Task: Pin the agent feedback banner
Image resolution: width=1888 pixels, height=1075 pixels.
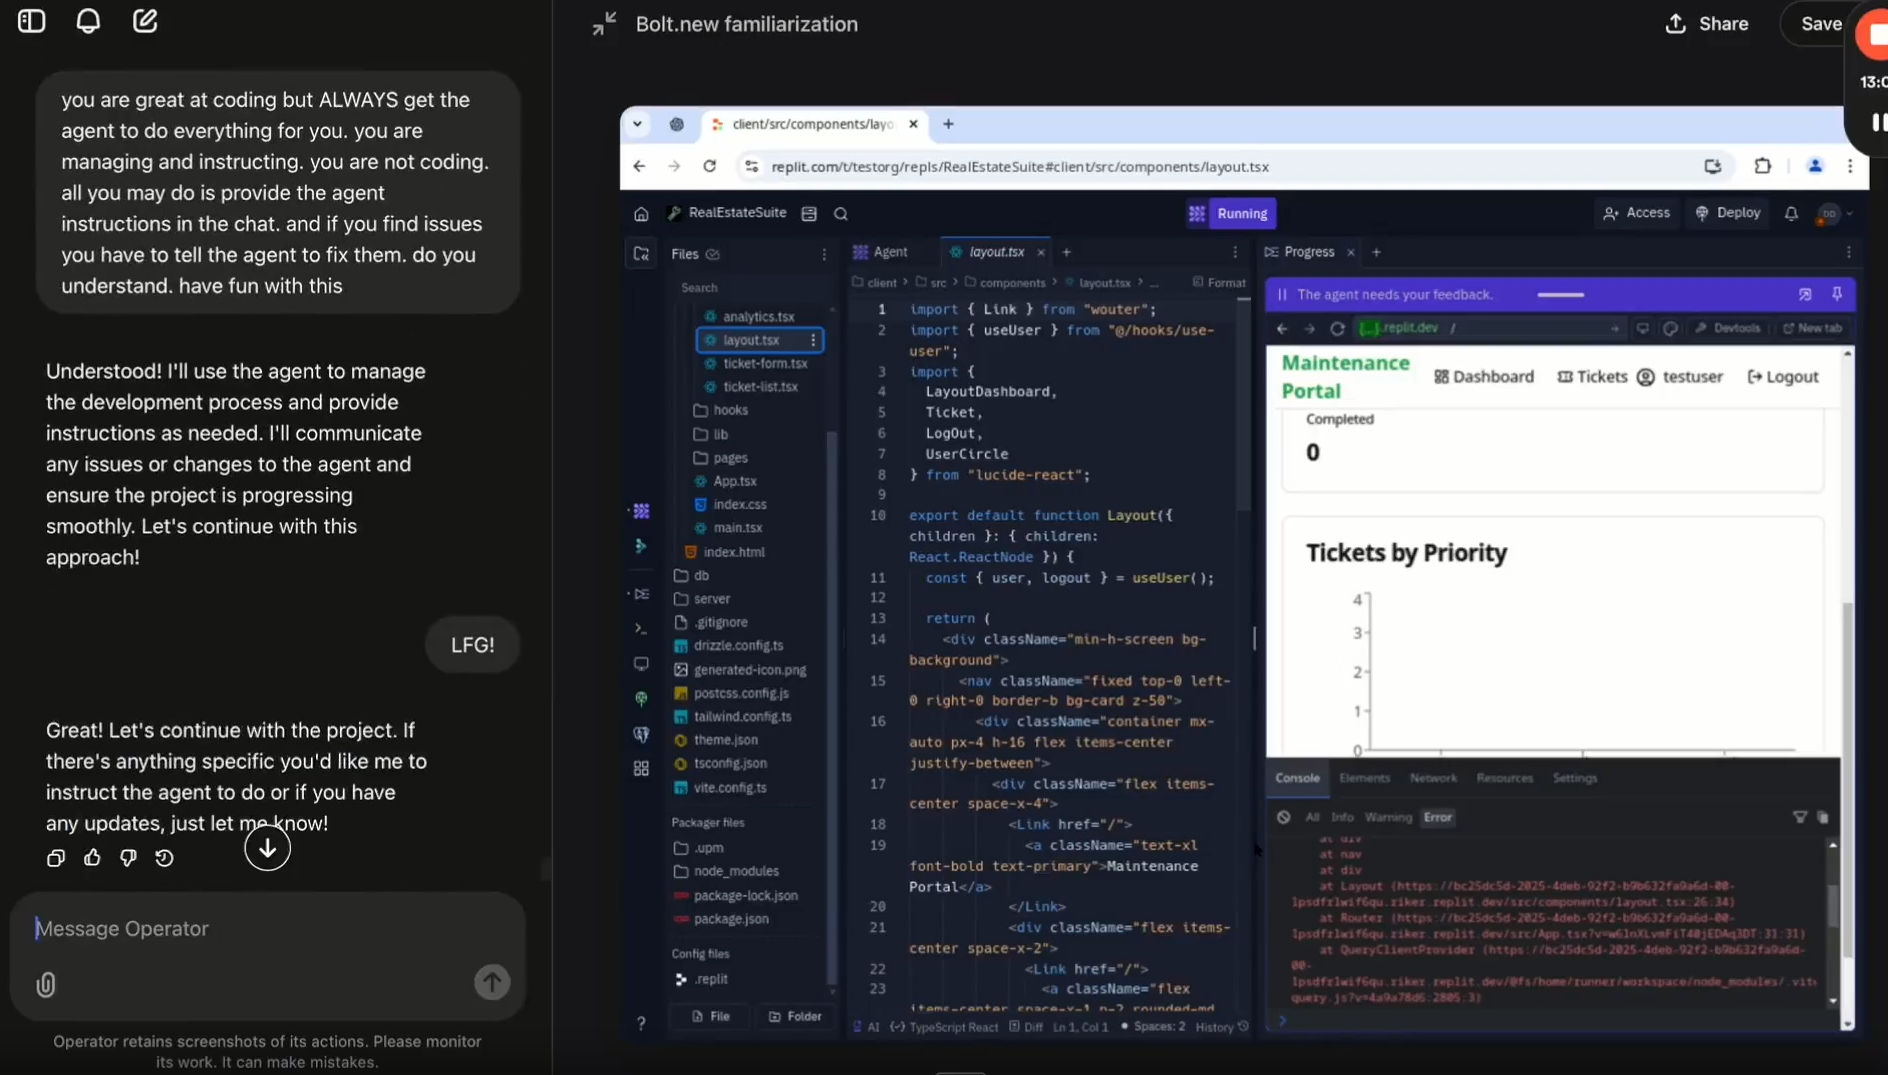Action: (1837, 294)
